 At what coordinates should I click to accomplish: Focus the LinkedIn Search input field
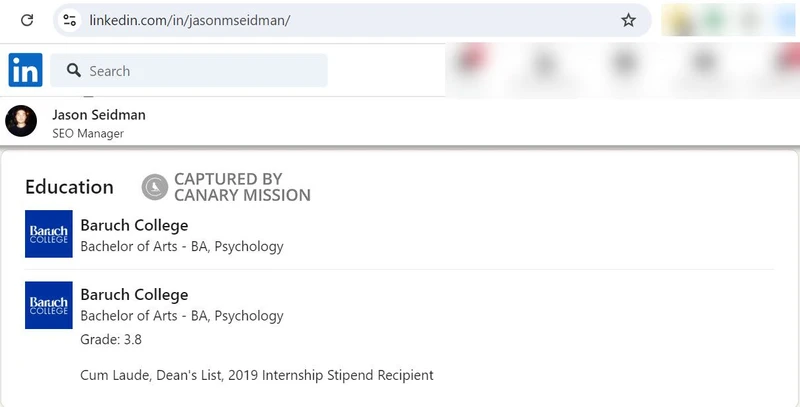tap(200, 71)
